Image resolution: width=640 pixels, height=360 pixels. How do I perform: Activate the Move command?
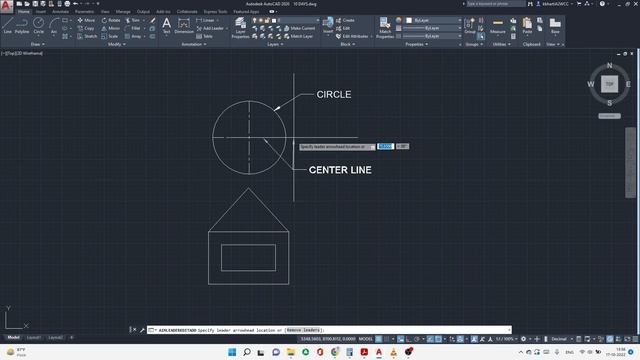pyautogui.click(x=86, y=20)
